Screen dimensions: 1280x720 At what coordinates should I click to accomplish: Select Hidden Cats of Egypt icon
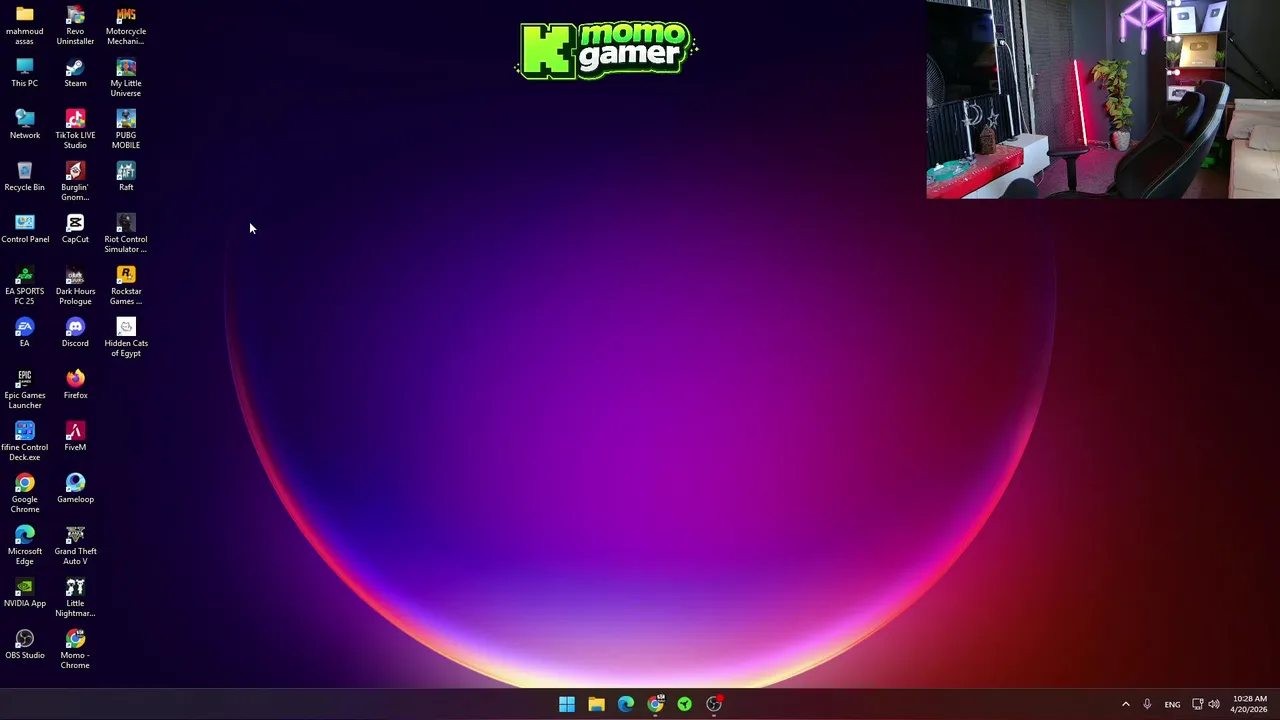click(x=126, y=338)
